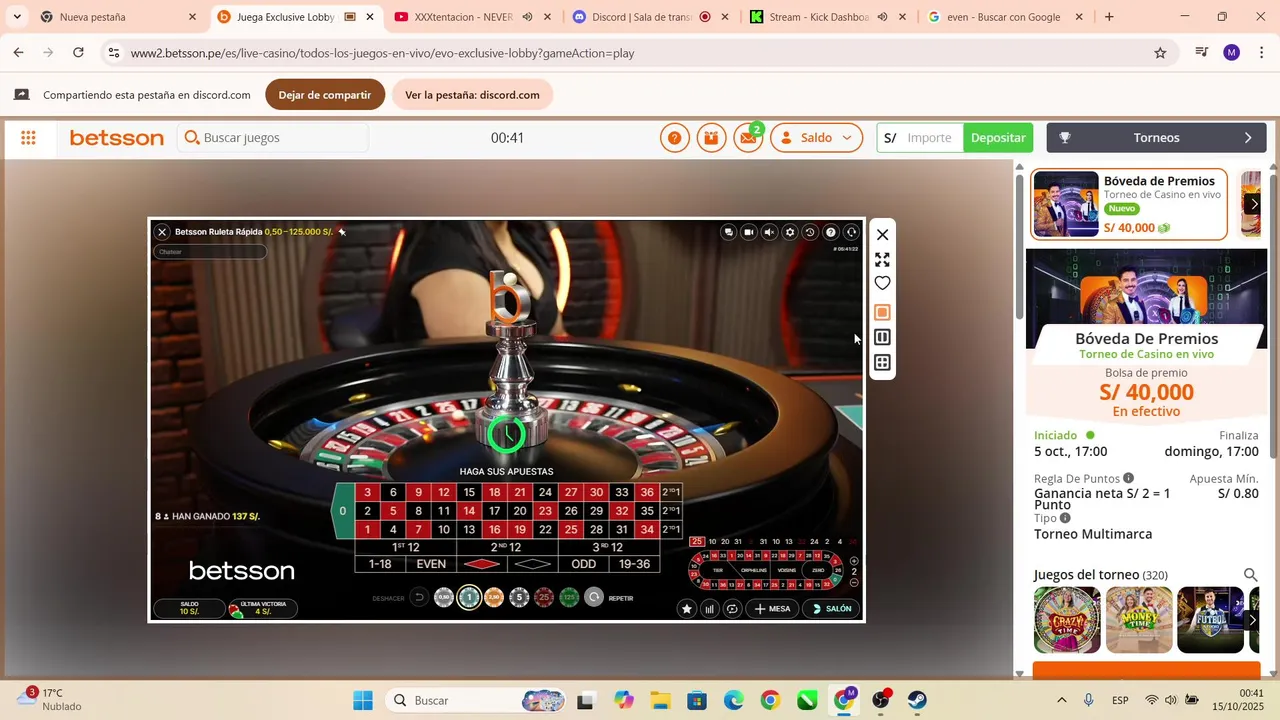Select single game view layout
Screen dimensions: 1280x720
coord(882,312)
